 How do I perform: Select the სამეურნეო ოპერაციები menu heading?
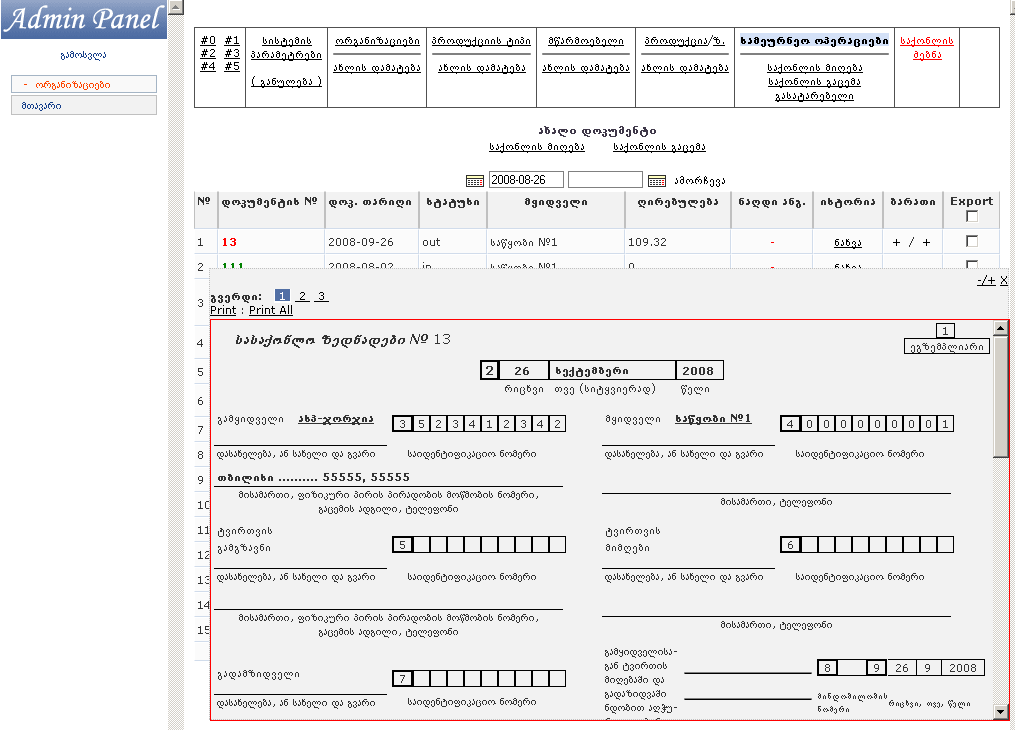pos(814,41)
